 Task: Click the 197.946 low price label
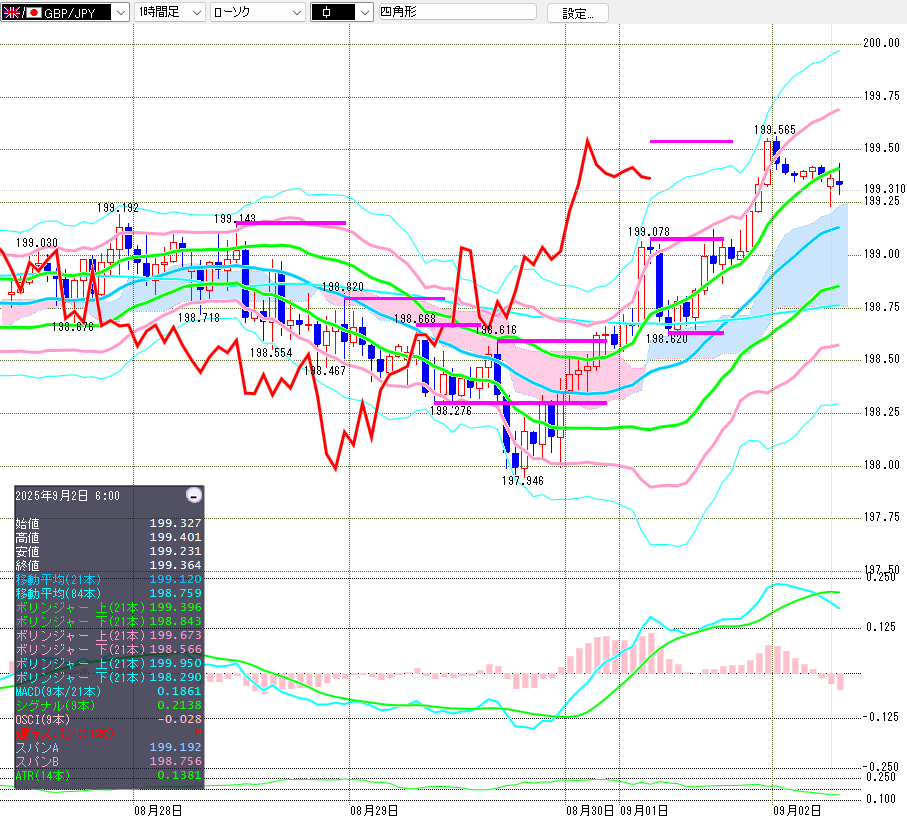523,481
